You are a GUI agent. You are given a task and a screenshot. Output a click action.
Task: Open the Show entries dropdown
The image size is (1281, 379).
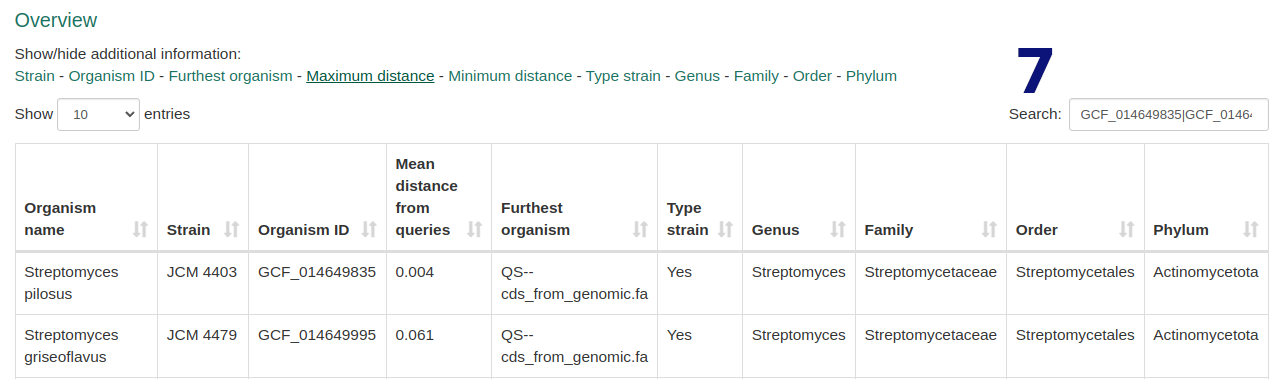coord(98,114)
